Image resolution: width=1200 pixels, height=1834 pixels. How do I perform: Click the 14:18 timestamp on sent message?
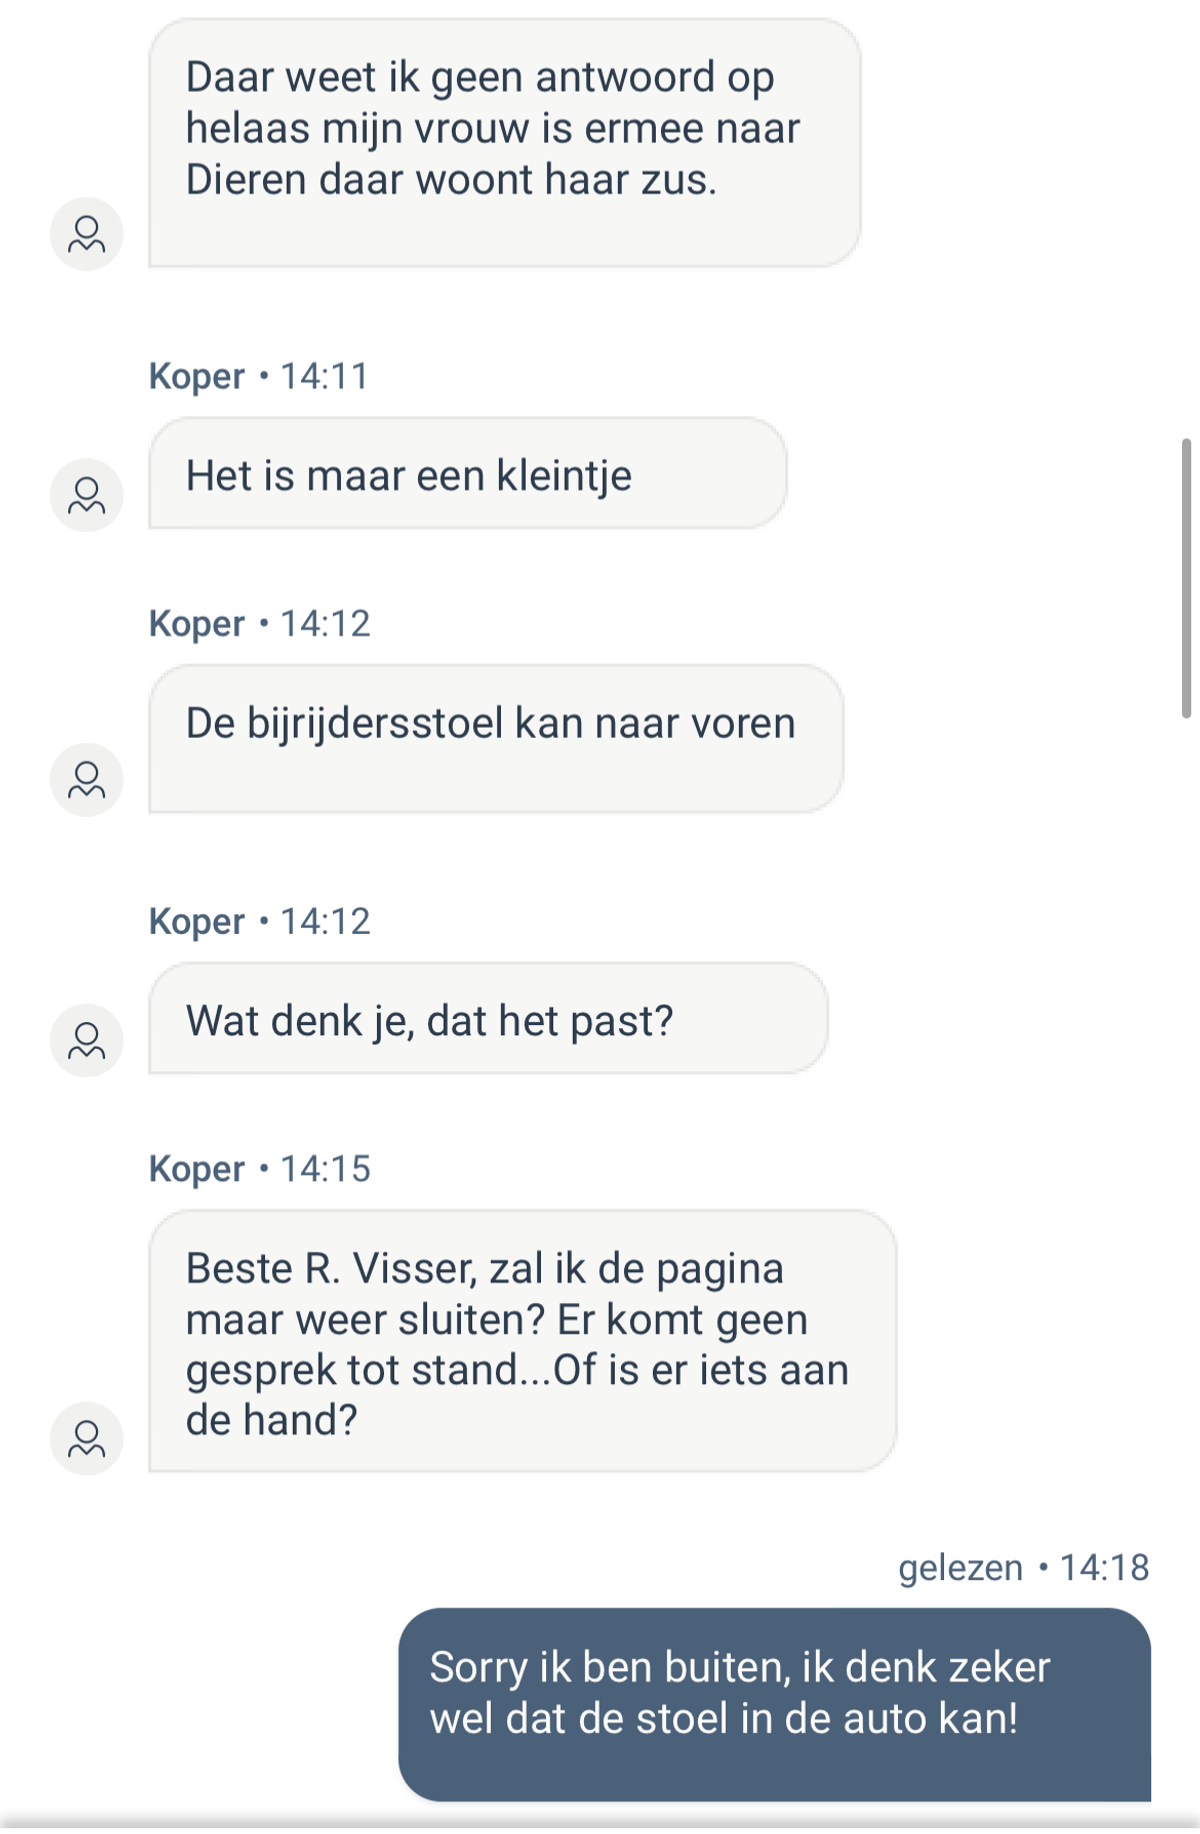1104,1568
